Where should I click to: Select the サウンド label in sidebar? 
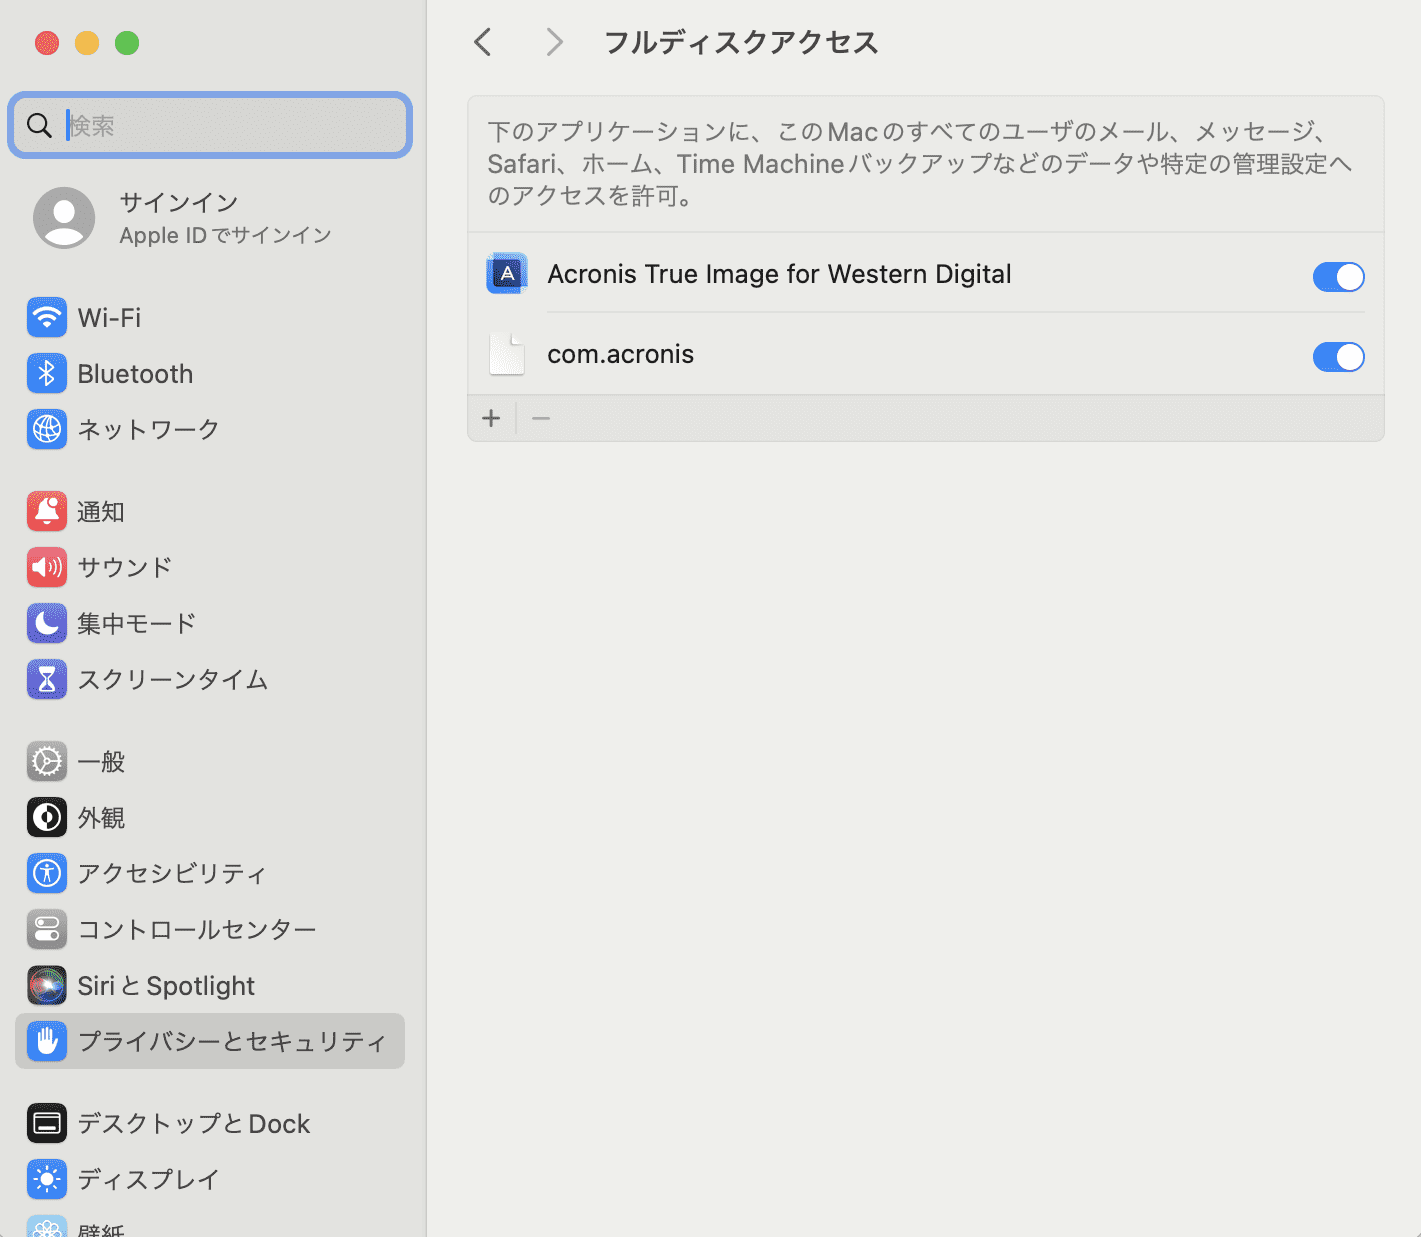click(x=125, y=567)
